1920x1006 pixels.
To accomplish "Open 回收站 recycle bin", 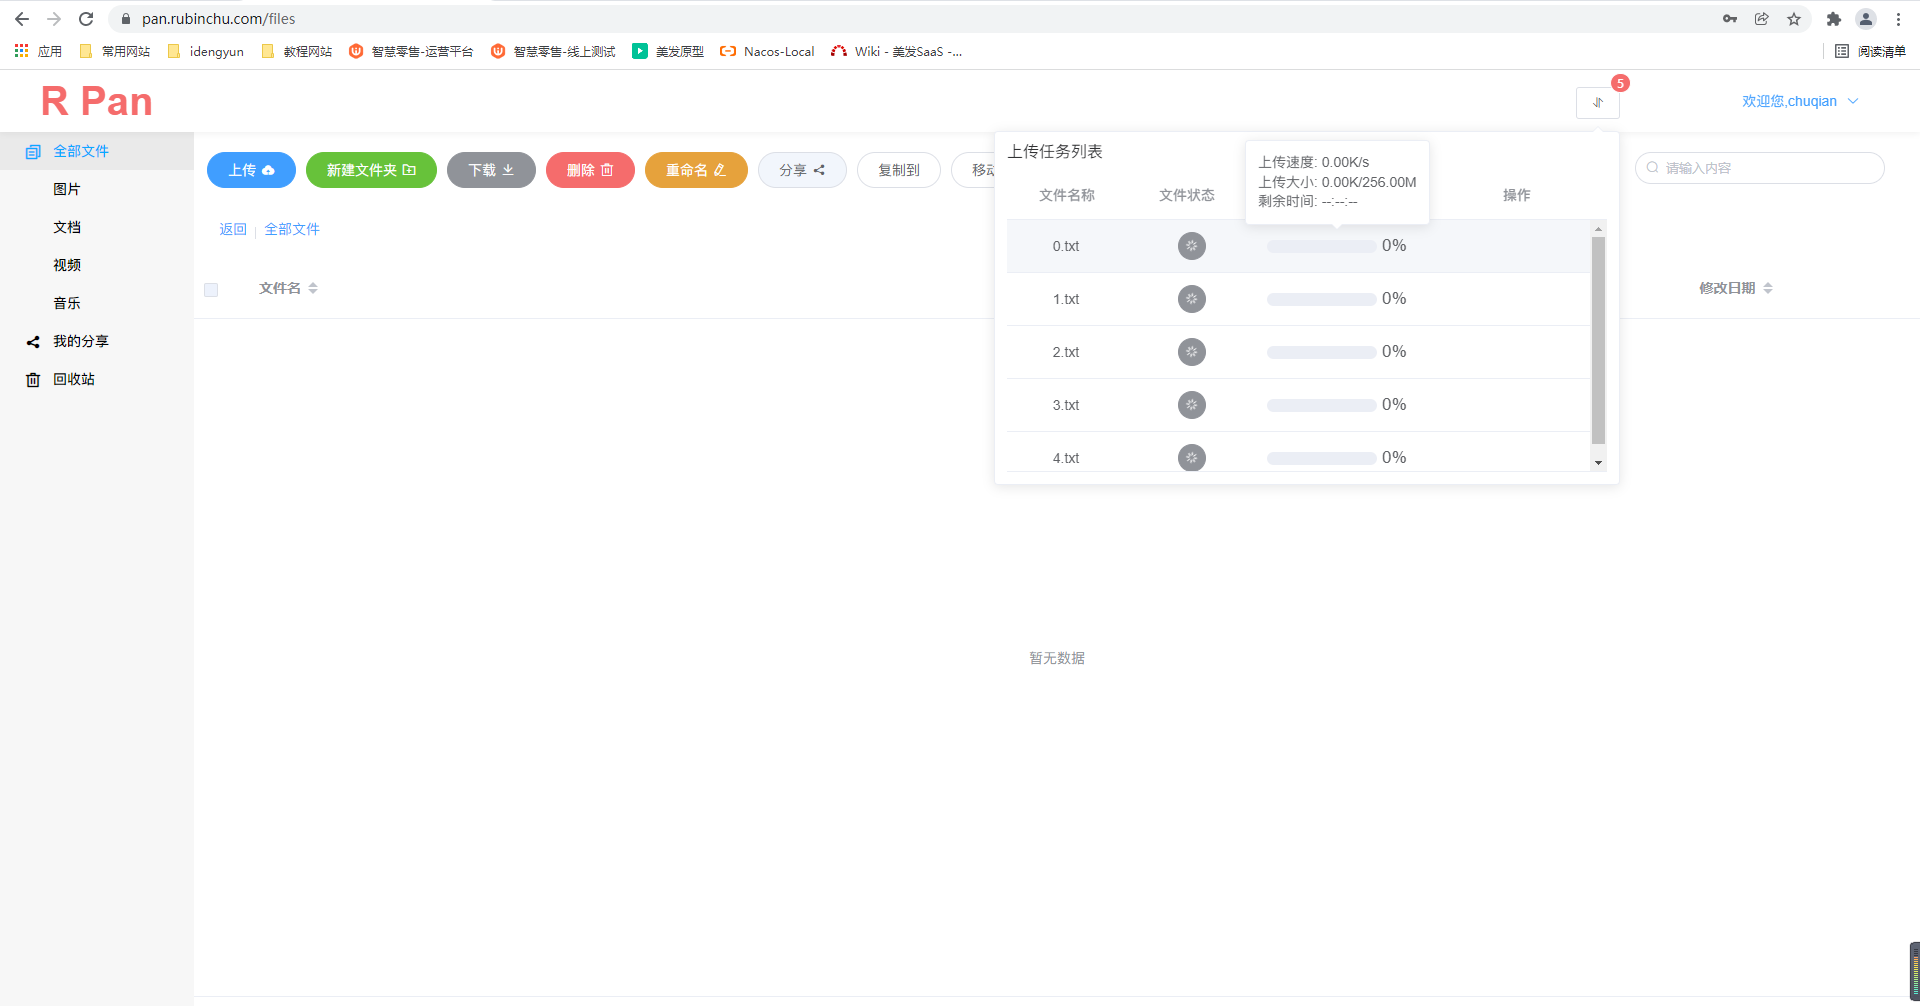I will click(96, 379).
